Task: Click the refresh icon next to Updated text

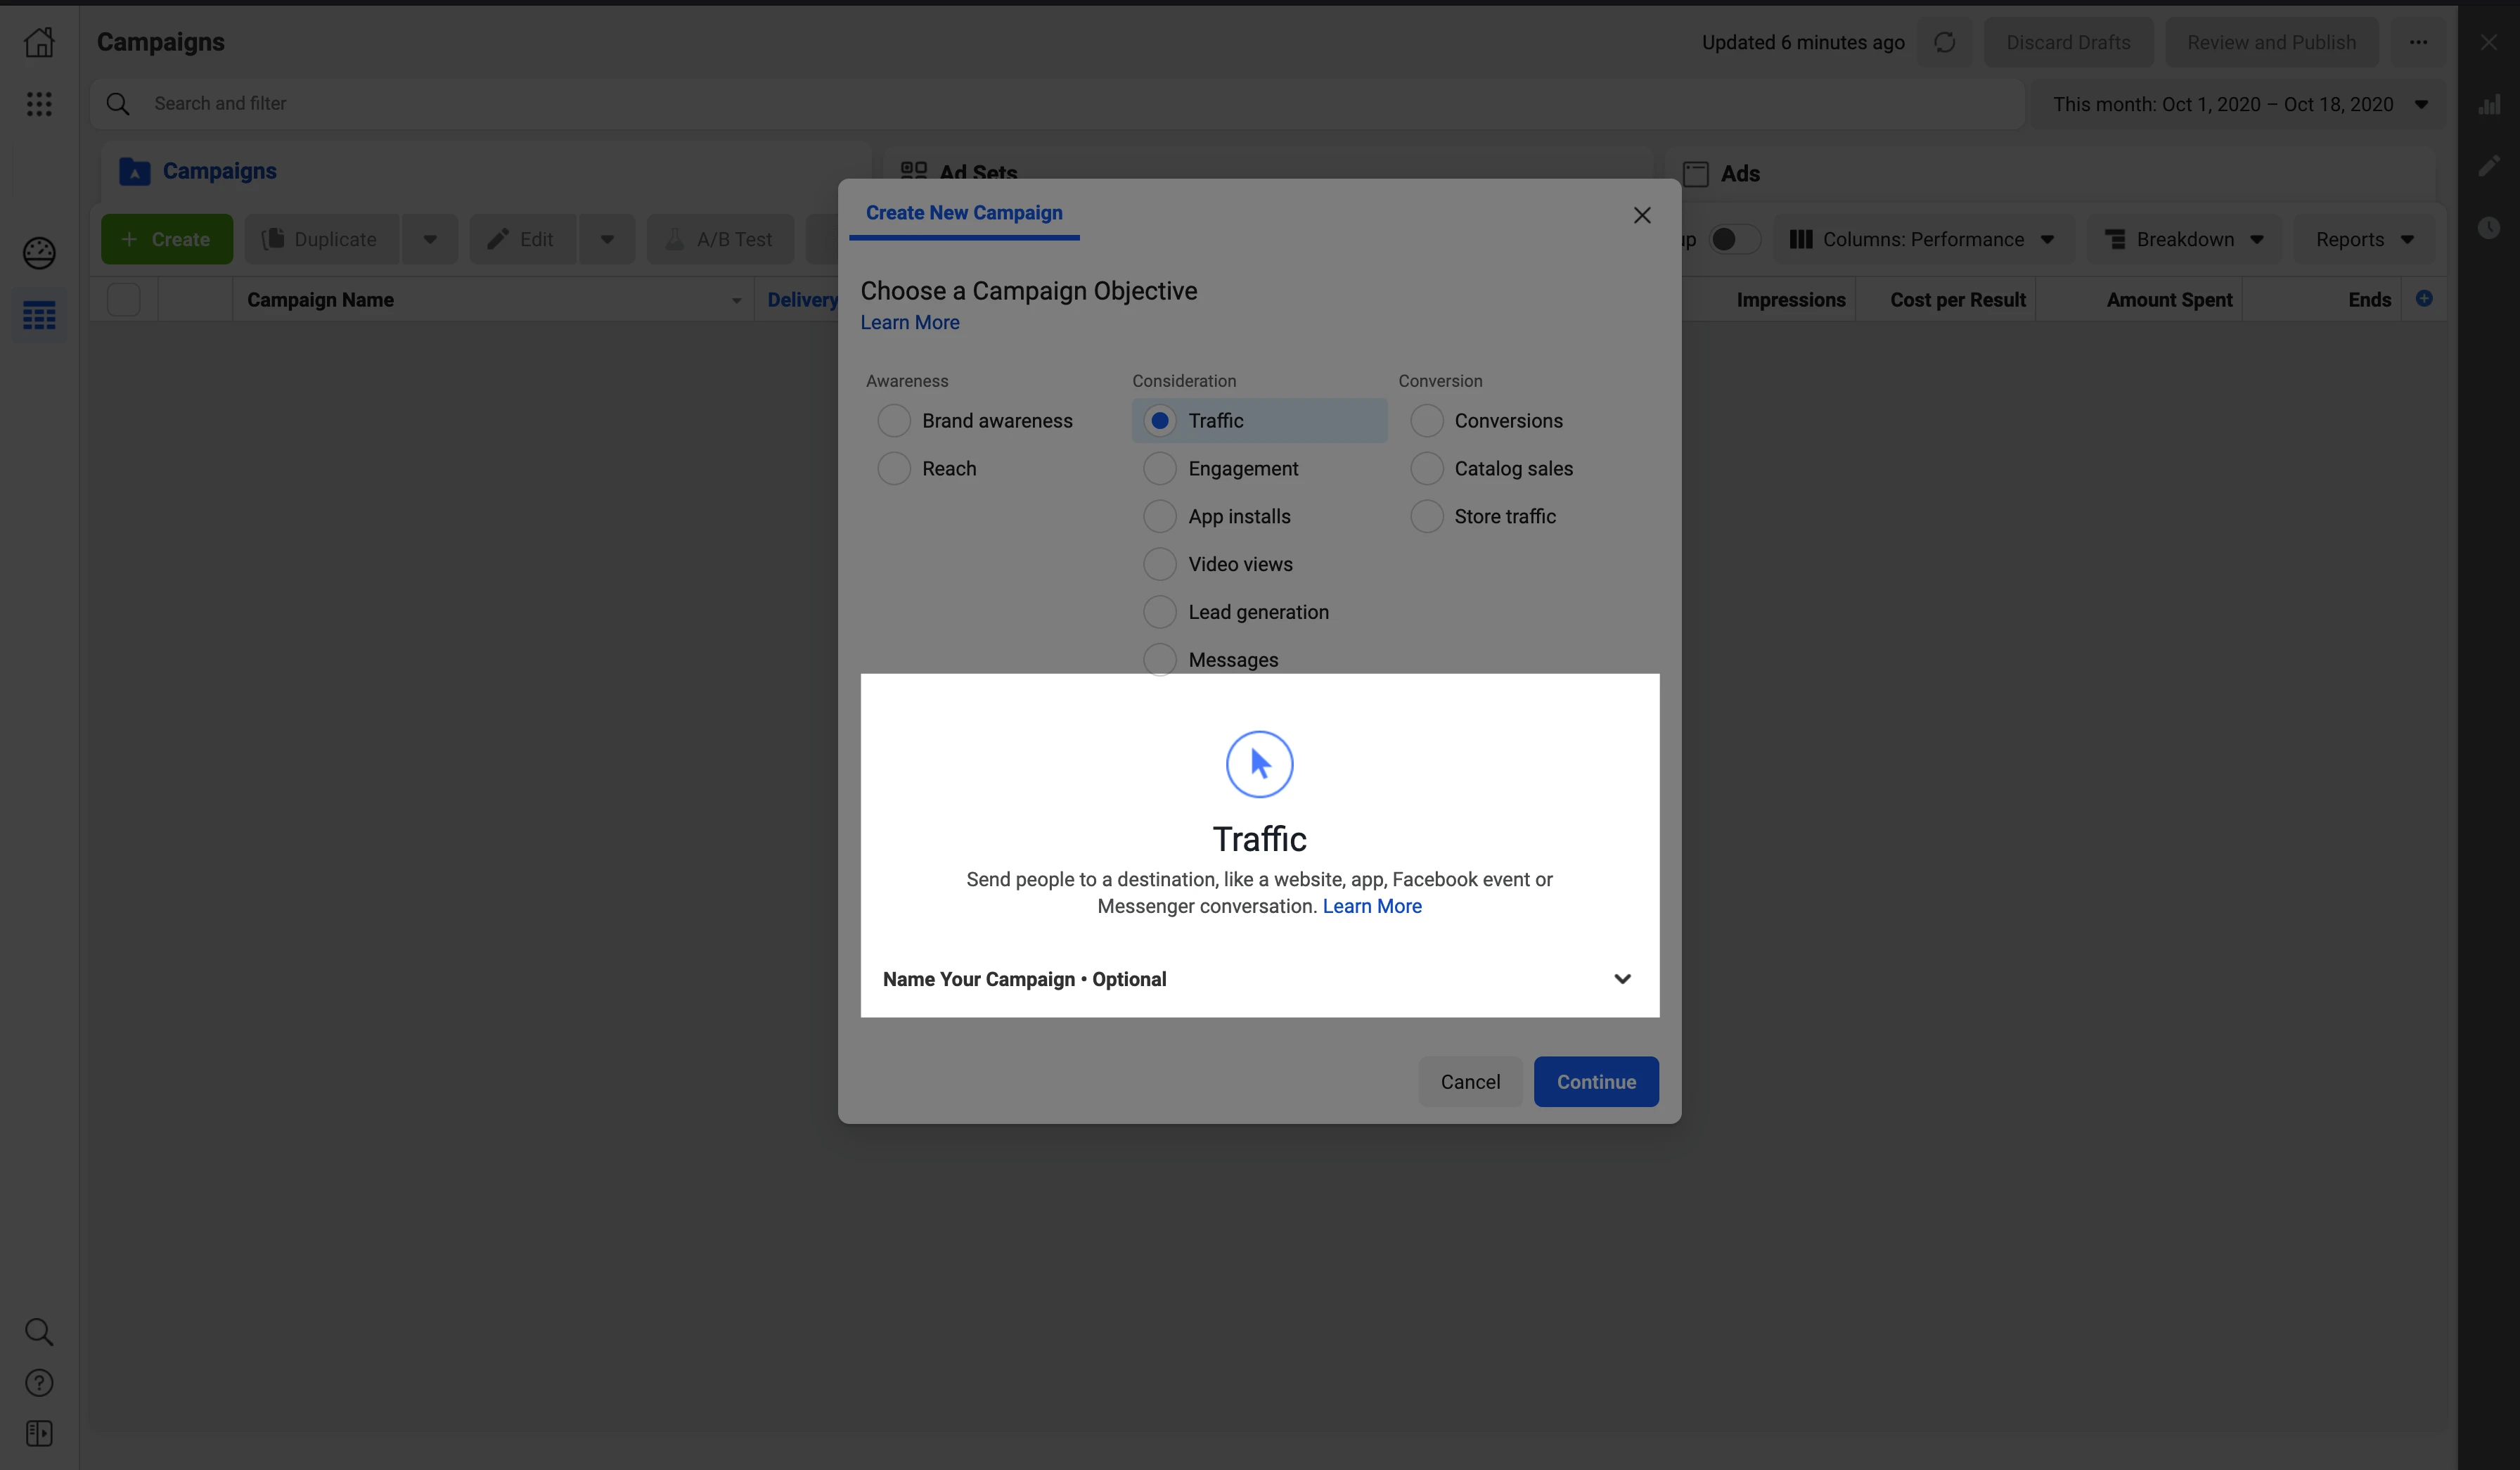Action: (1944, 42)
